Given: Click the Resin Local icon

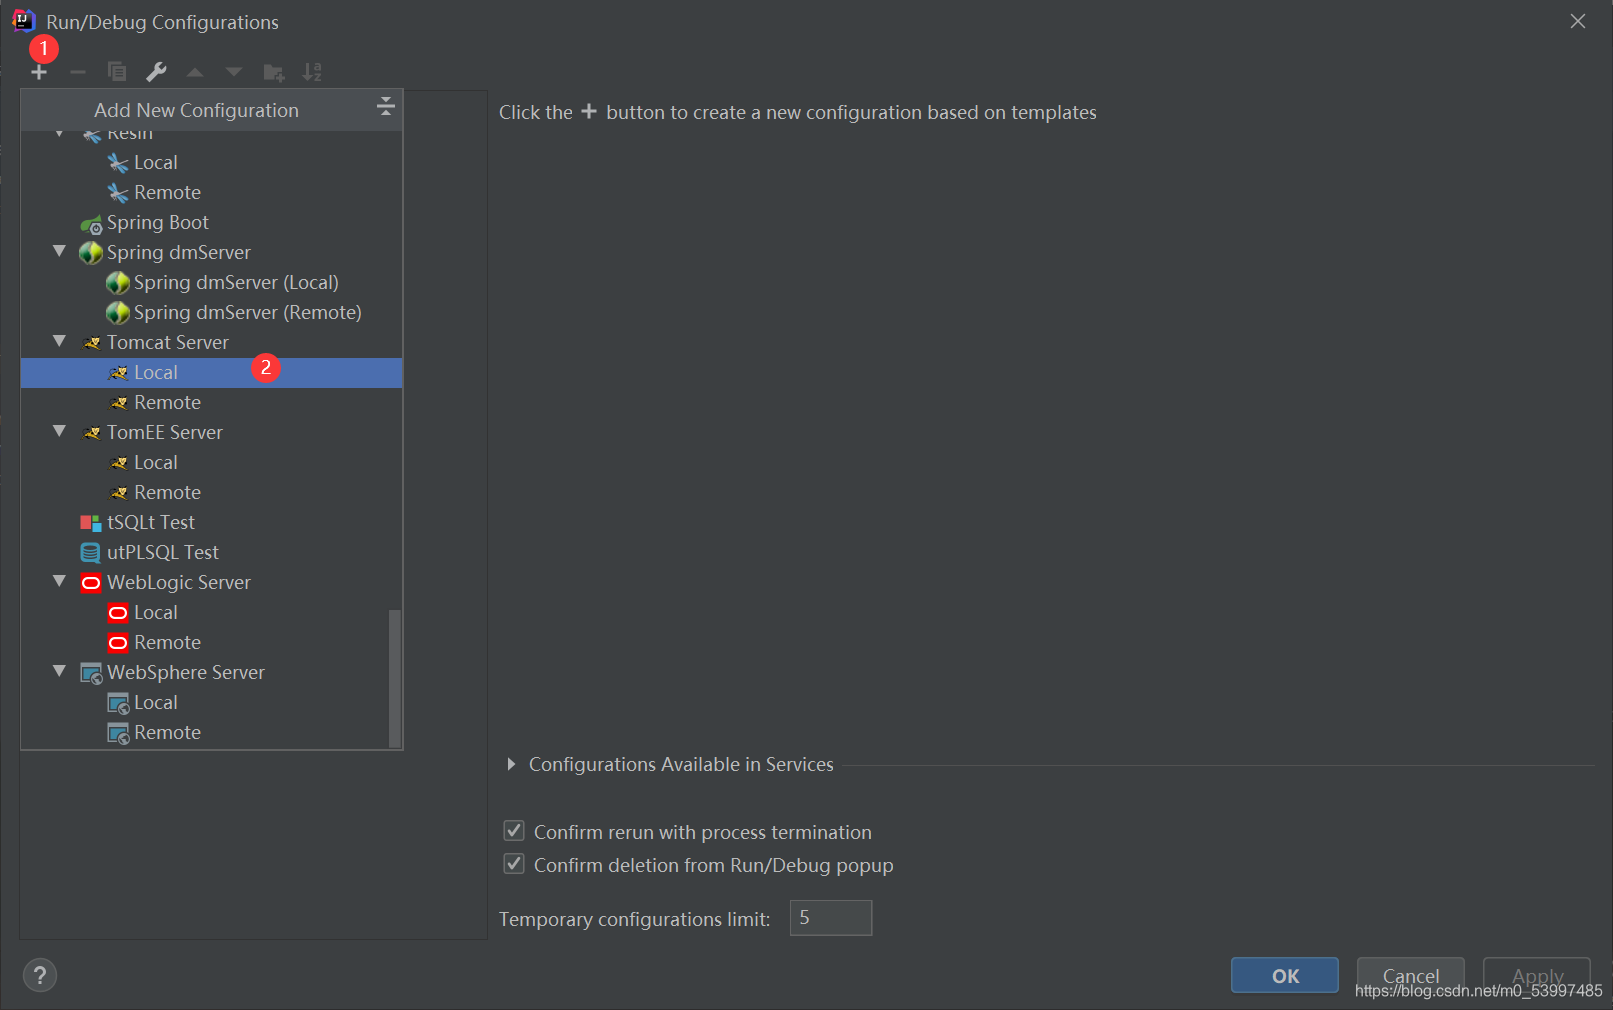Looking at the screenshot, I should [118, 163].
